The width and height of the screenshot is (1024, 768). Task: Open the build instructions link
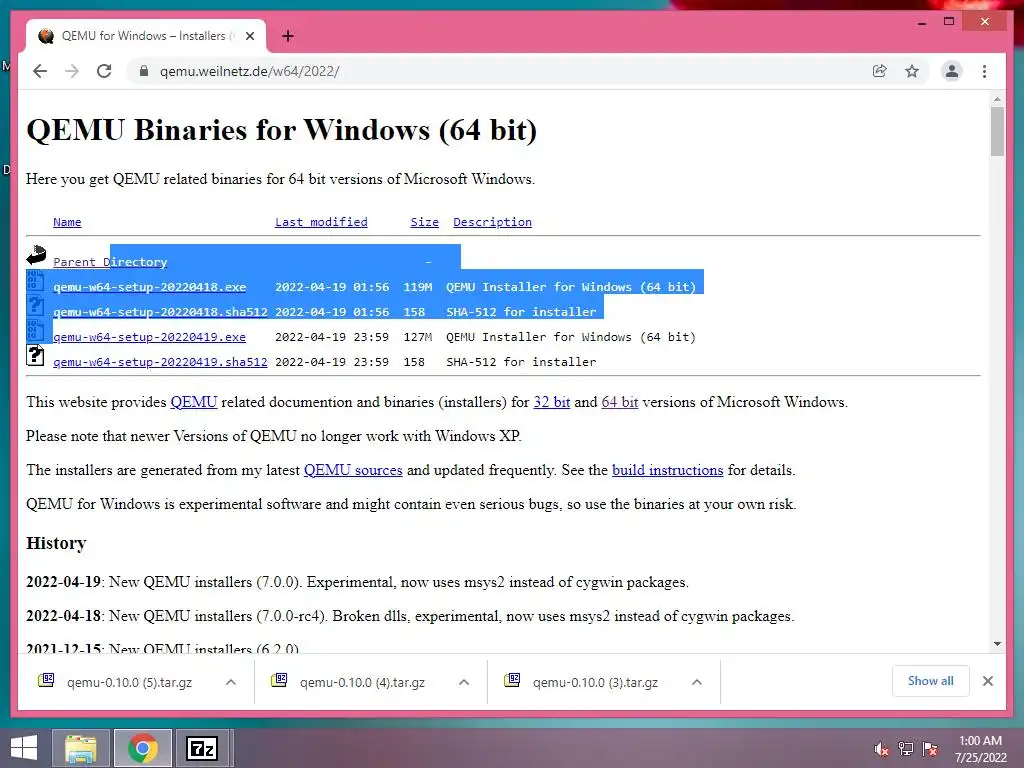click(667, 470)
